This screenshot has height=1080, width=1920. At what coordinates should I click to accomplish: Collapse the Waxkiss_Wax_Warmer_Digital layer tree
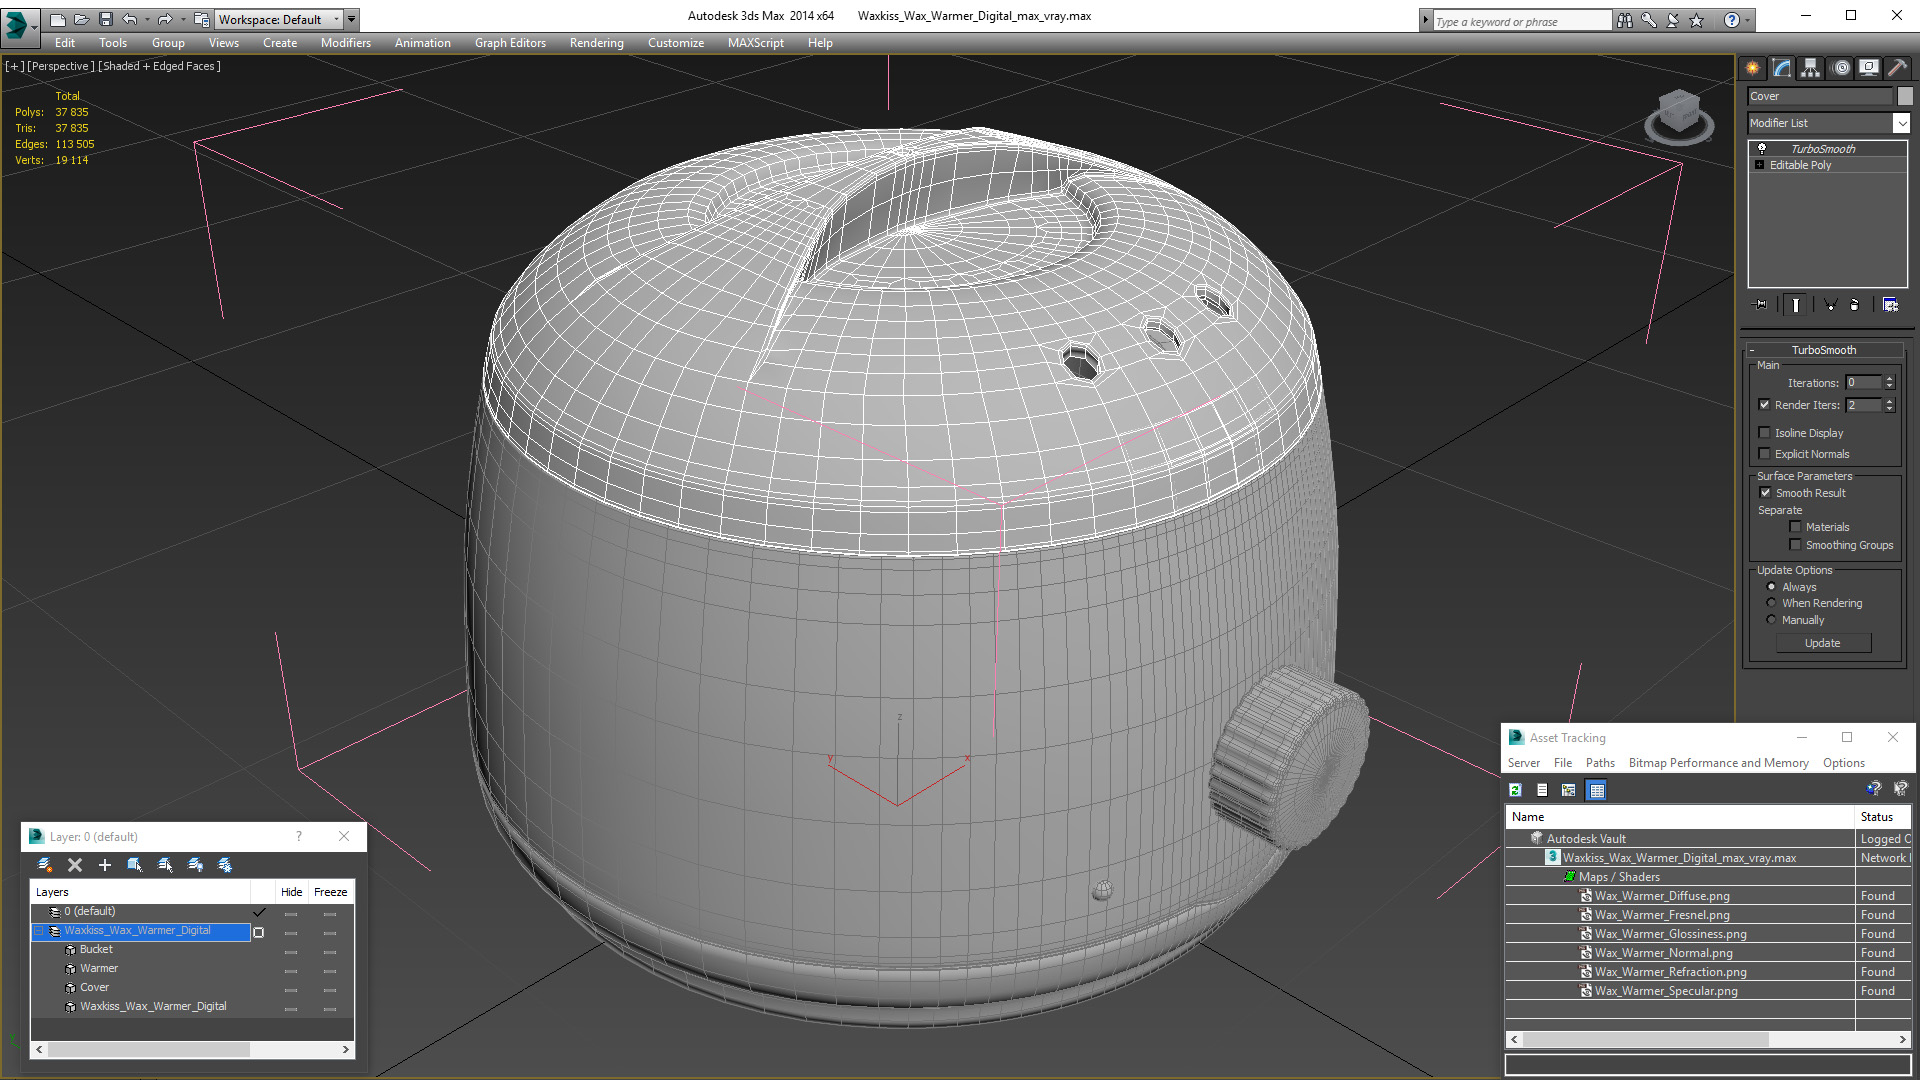39,931
